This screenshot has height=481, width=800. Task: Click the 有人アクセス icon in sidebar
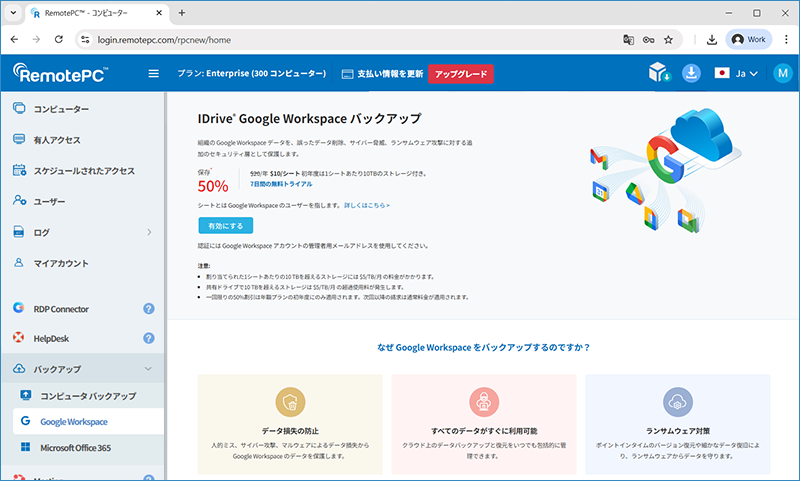click(x=19, y=139)
